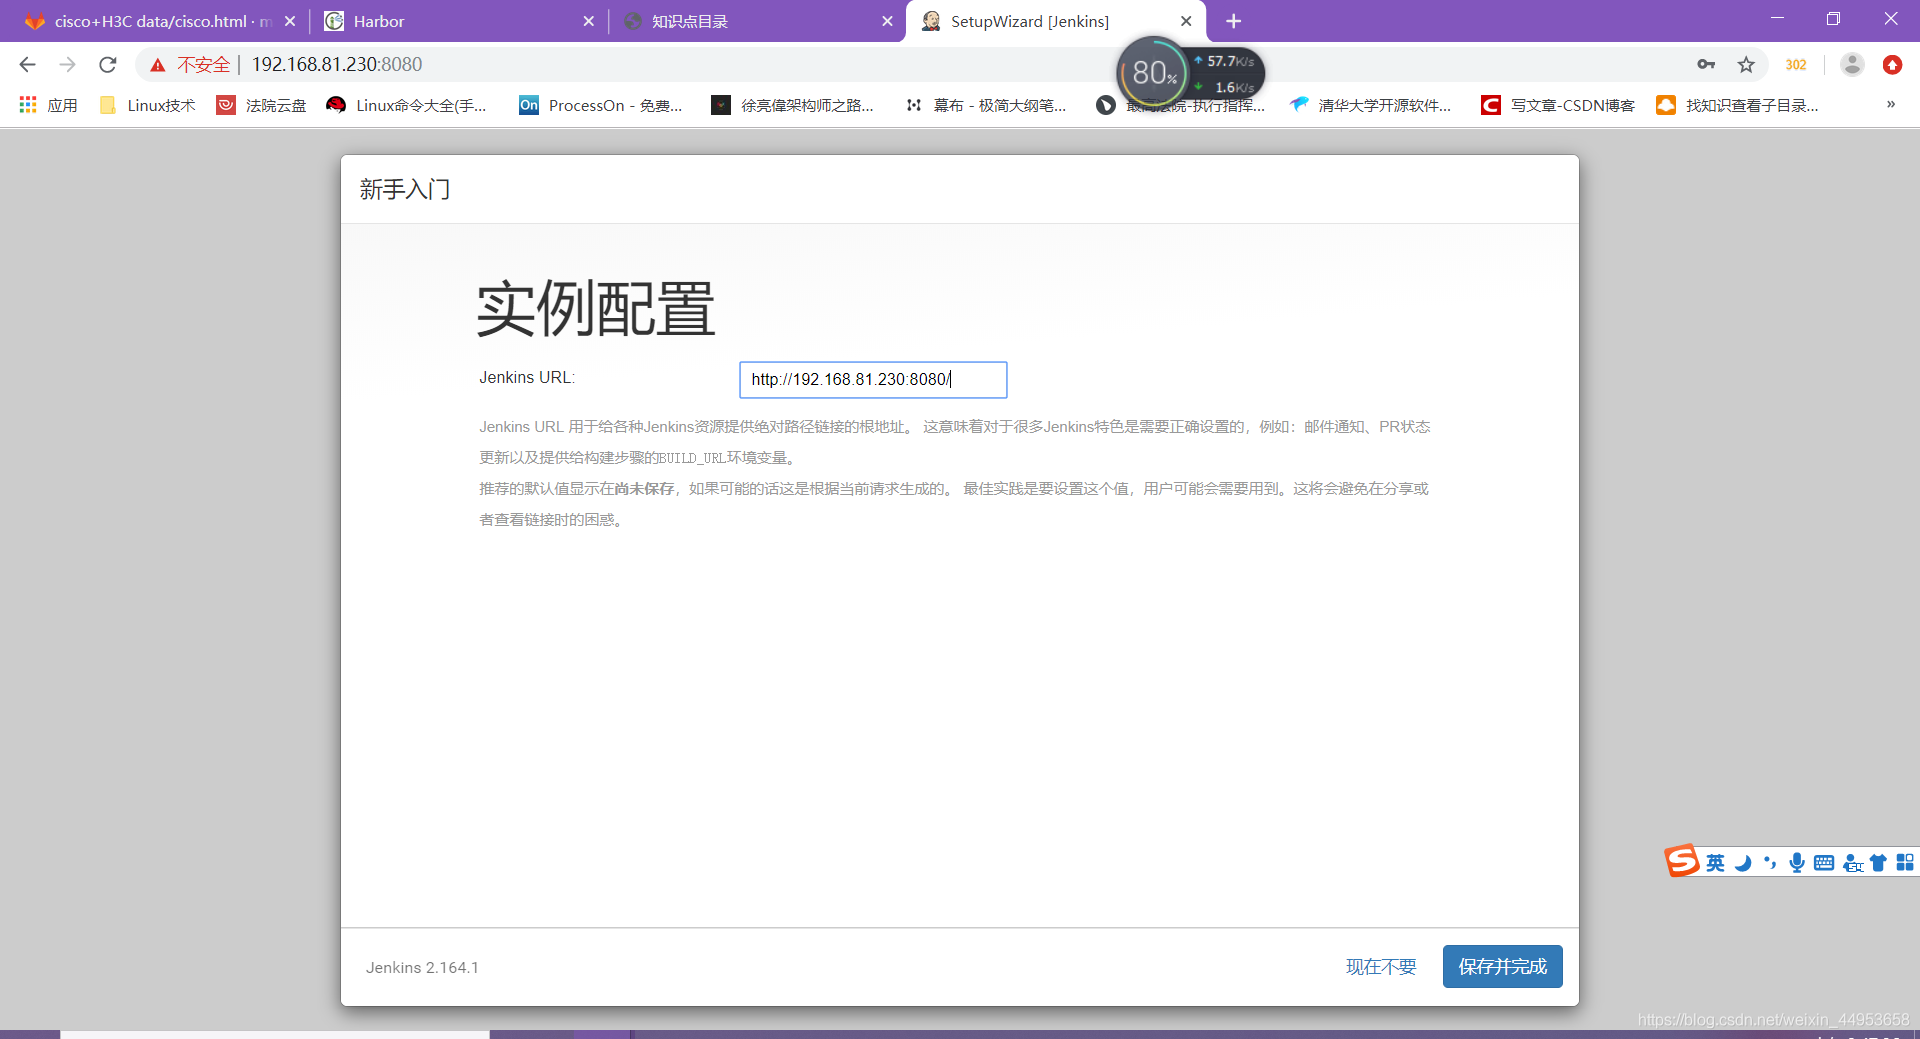Image resolution: width=1920 pixels, height=1039 pixels.
Task: Click the Jenkins URL input field
Action: (x=873, y=380)
